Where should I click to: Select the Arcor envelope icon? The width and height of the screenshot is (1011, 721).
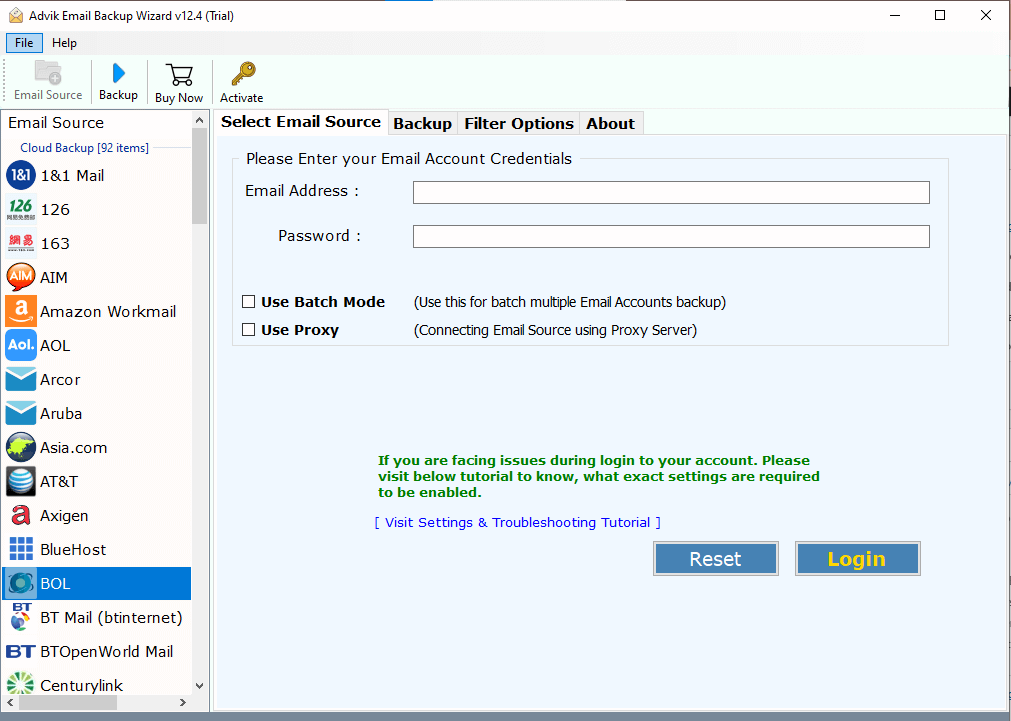(21, 379)
